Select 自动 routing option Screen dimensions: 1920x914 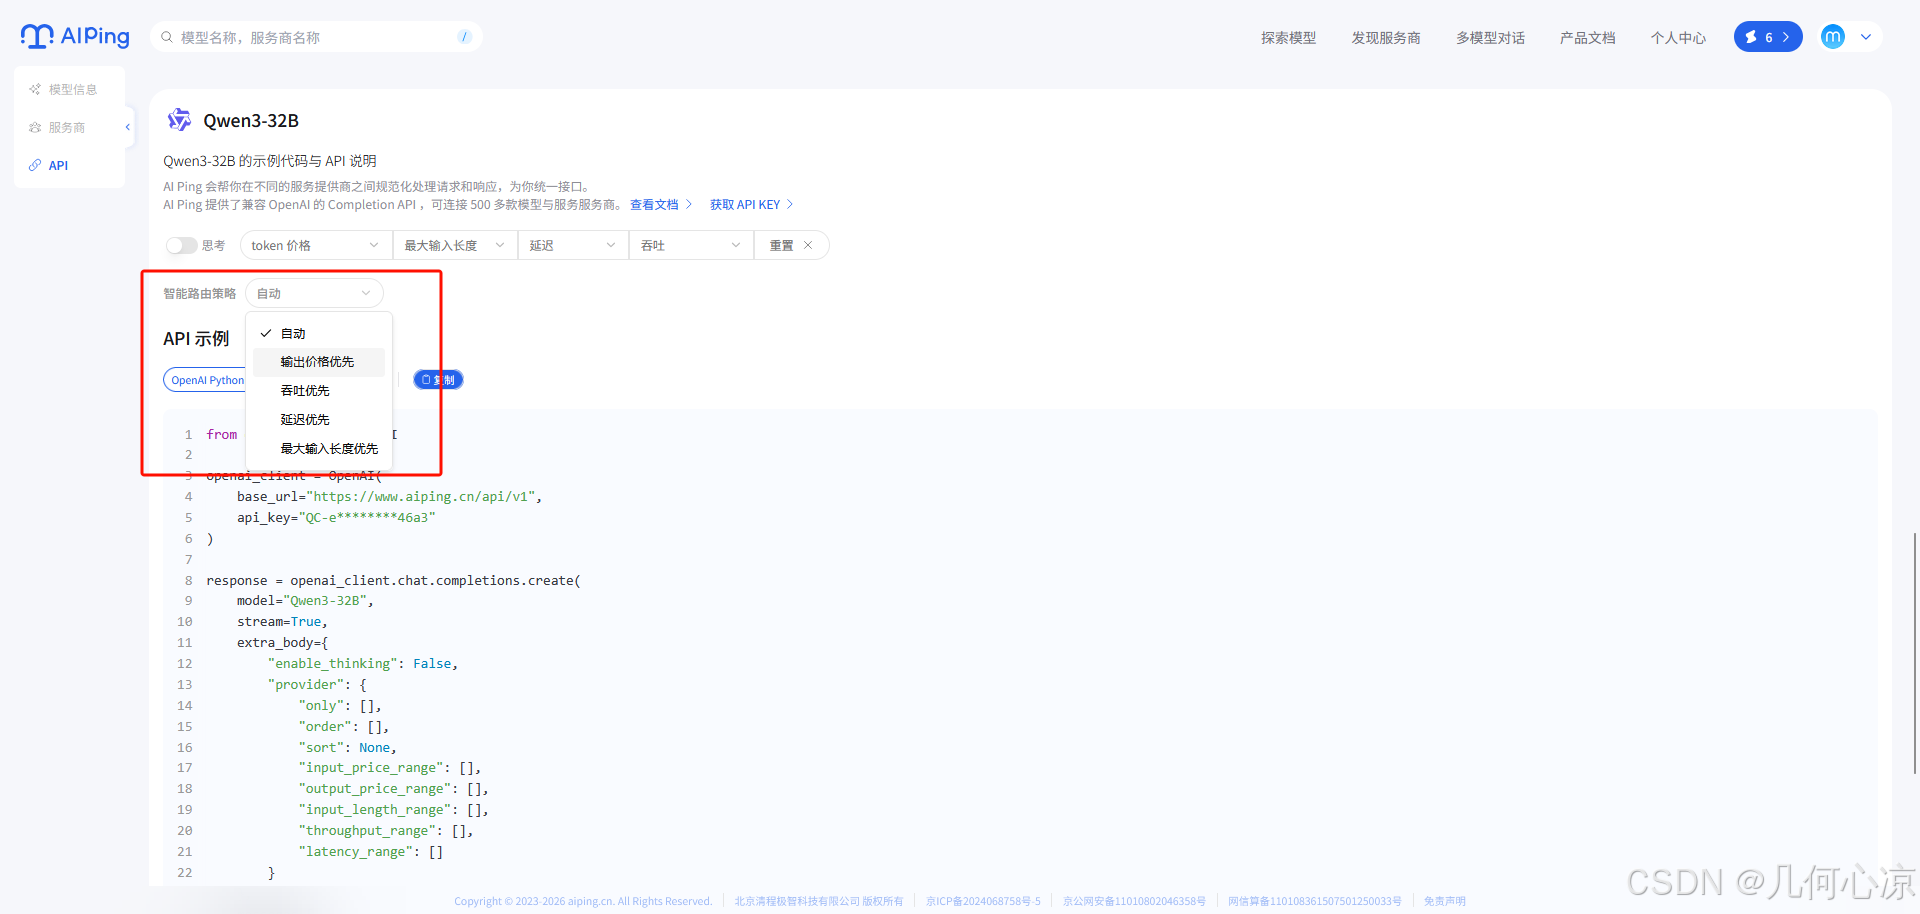click(x=319, y=333)
